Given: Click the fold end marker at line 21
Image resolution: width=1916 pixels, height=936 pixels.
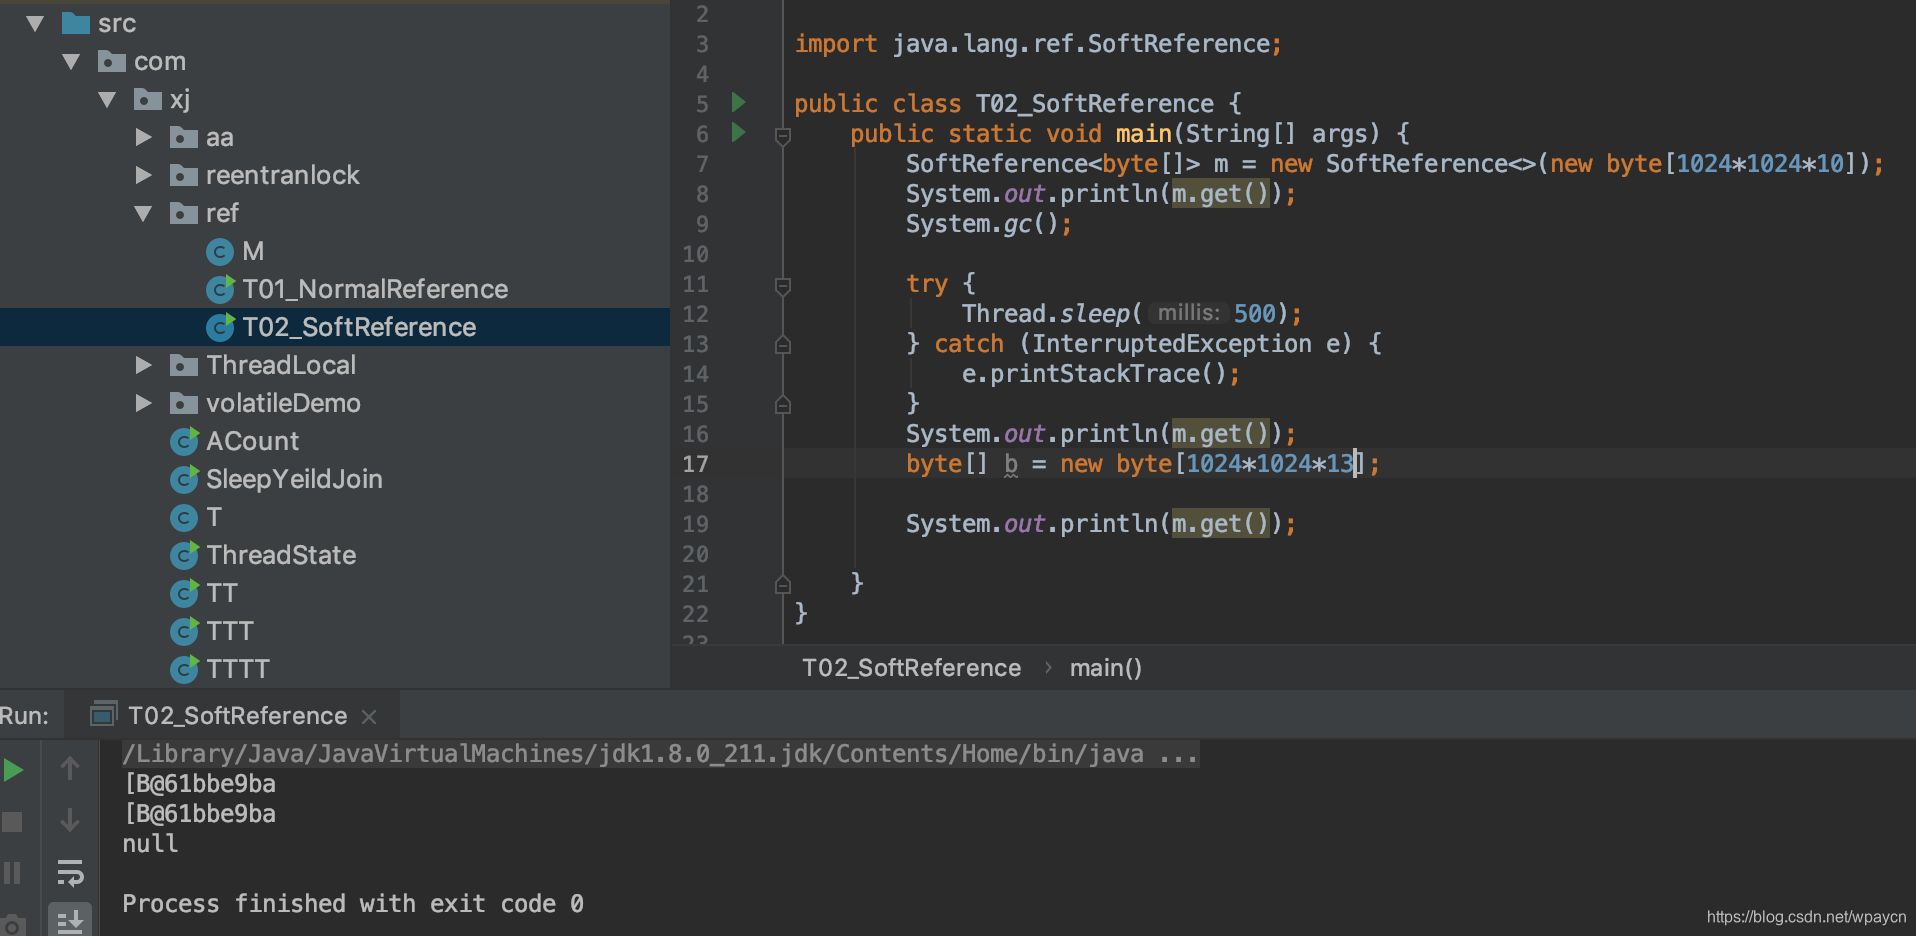Looking at the screenshot, I should click(783, 584).
